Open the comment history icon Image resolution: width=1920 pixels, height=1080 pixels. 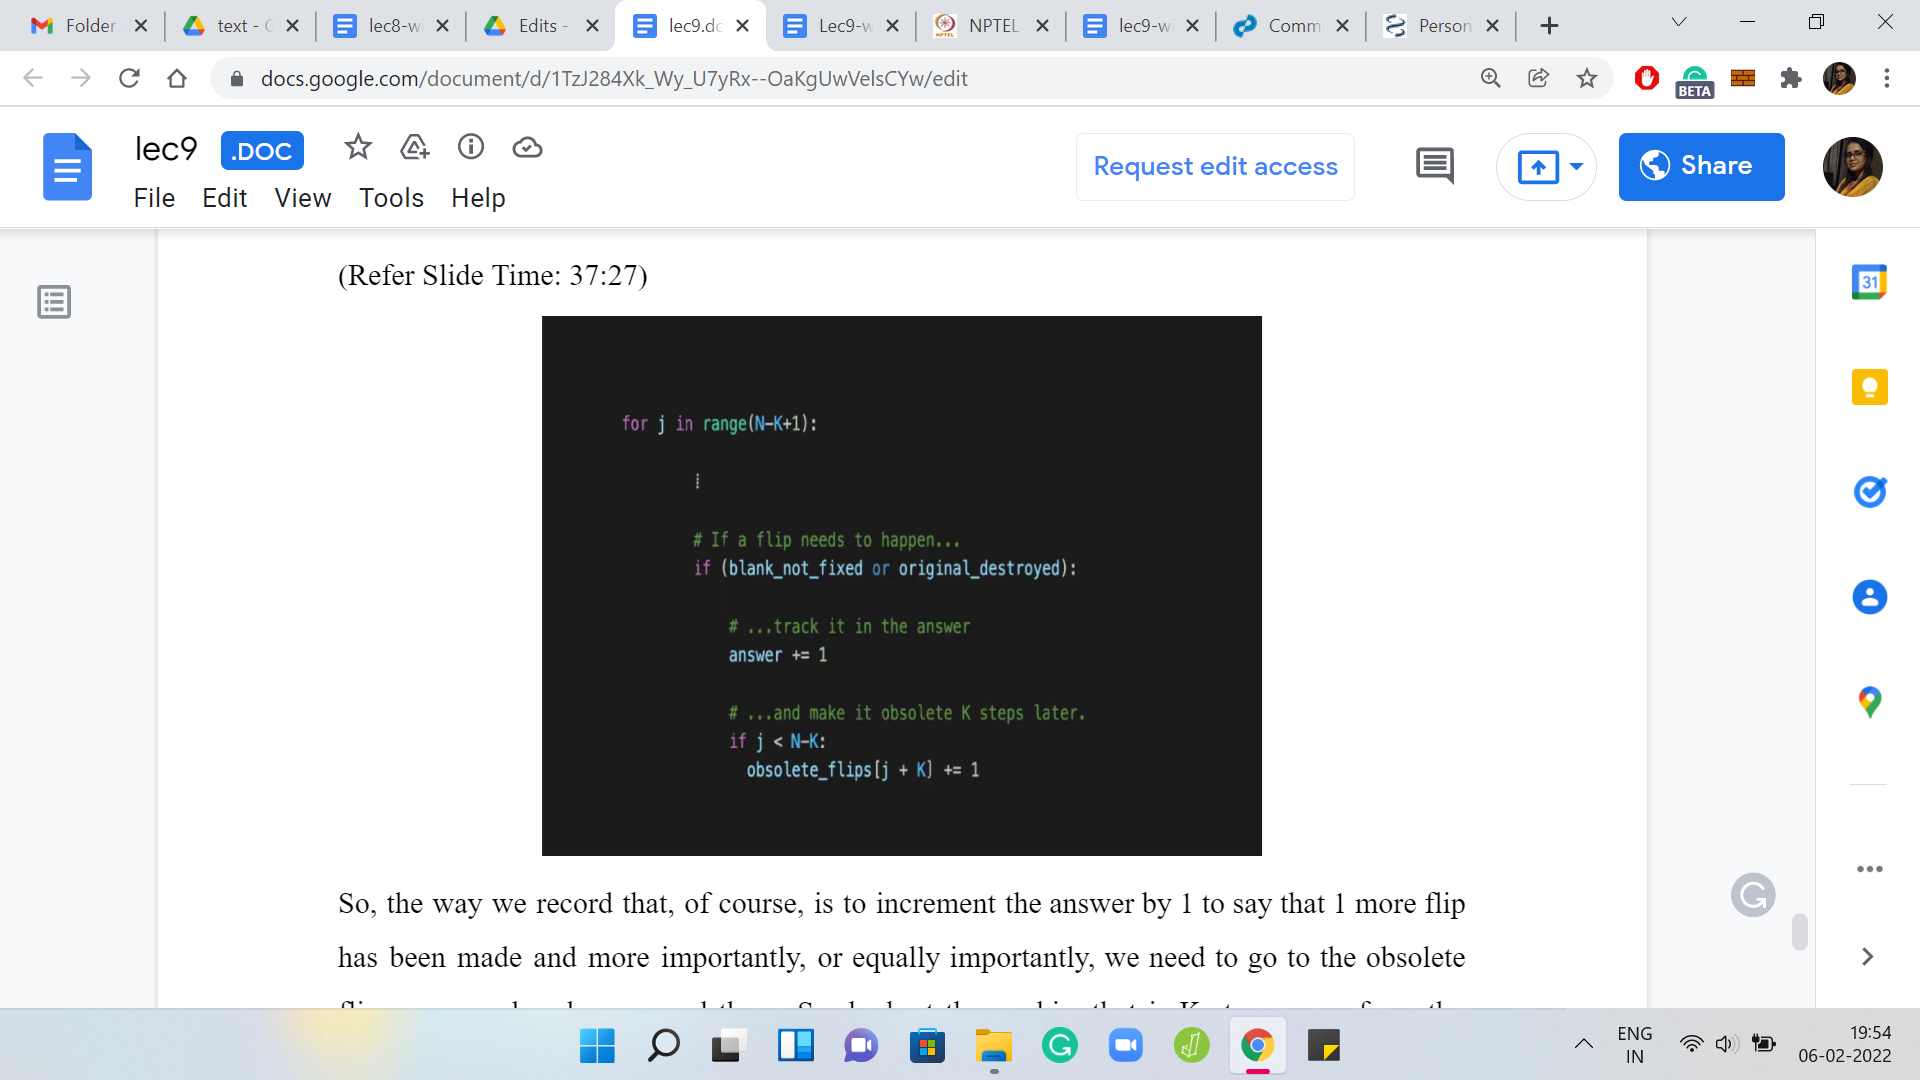[1434, 166]
